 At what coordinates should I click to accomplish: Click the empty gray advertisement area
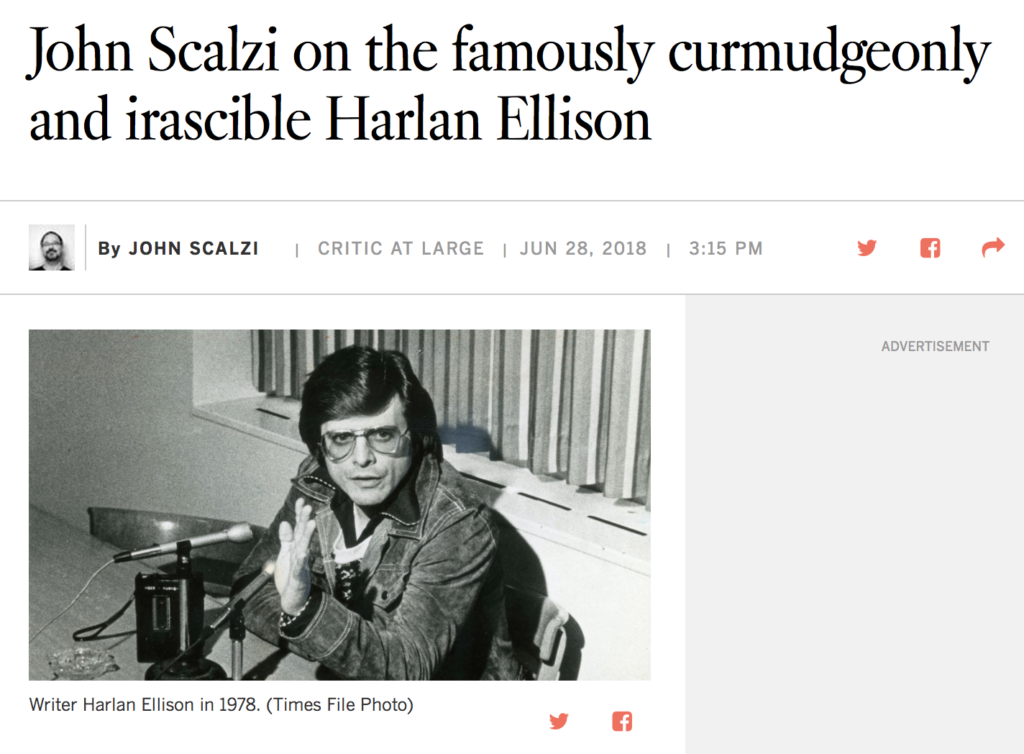[854, 550]
